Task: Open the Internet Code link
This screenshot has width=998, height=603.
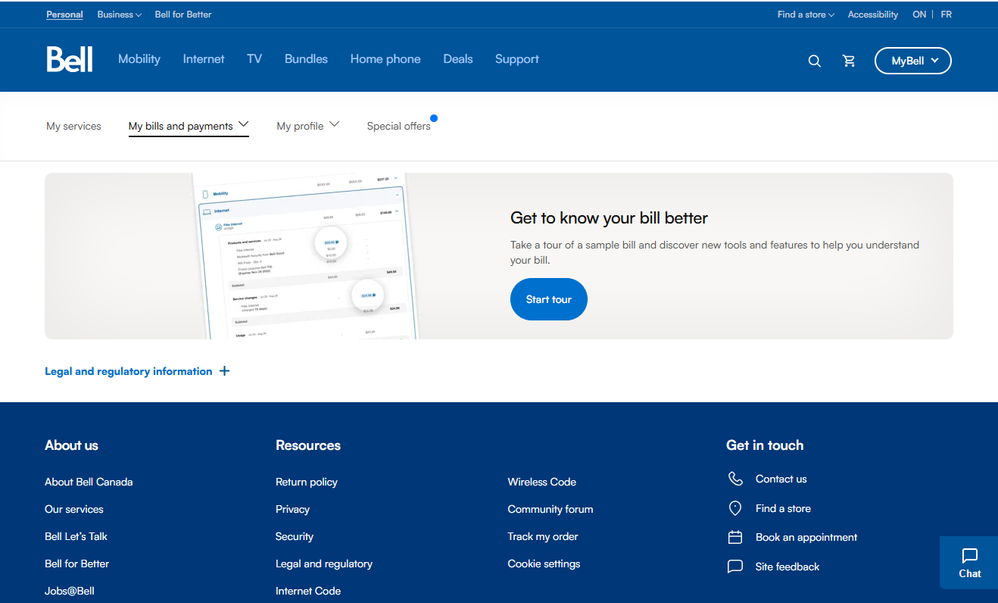Action: [308, 591]
